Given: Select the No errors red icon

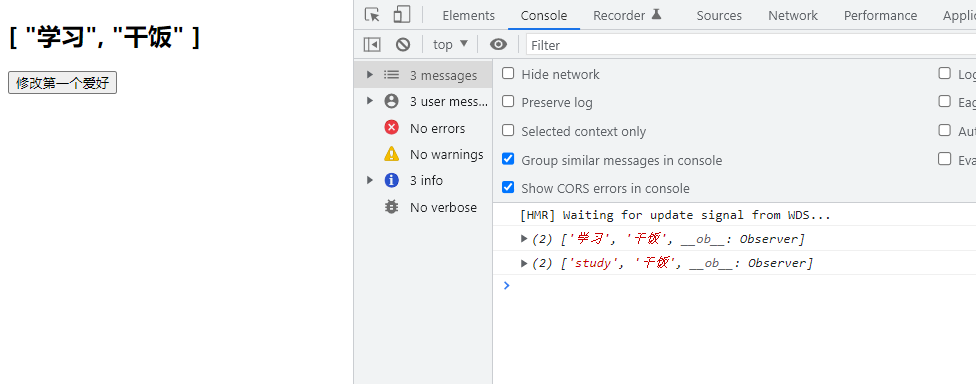Looking at the screenshot, I should 392,128.
